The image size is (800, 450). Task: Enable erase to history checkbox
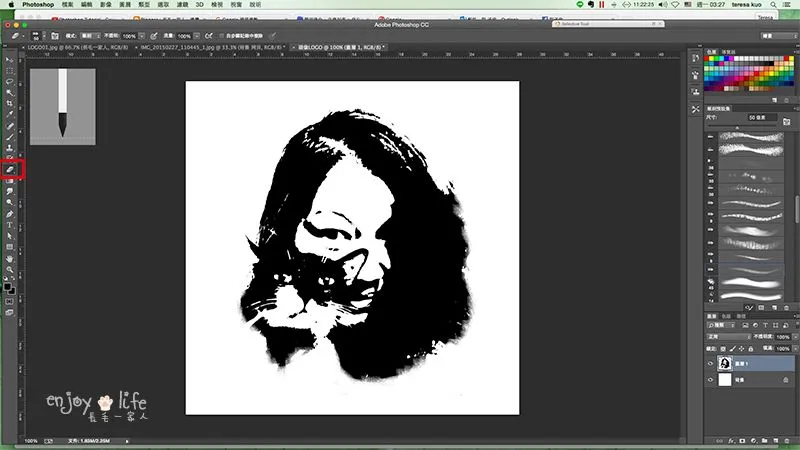tap(221, 36)
